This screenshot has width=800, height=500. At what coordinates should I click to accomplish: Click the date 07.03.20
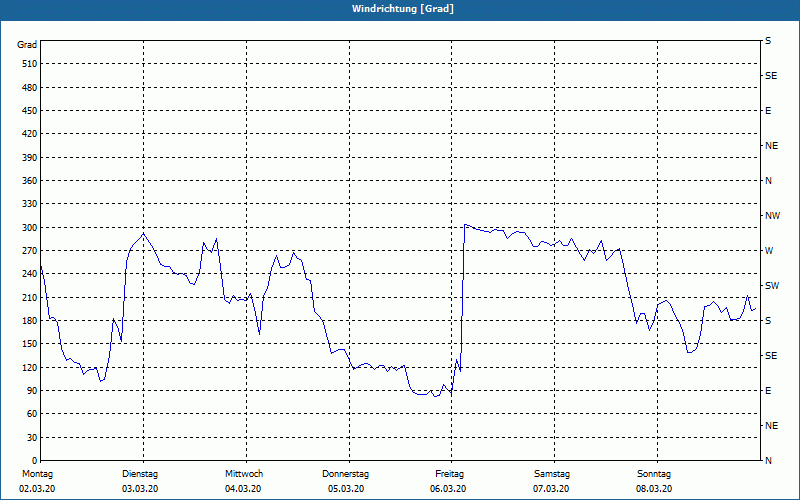click(x=551, y=489)
